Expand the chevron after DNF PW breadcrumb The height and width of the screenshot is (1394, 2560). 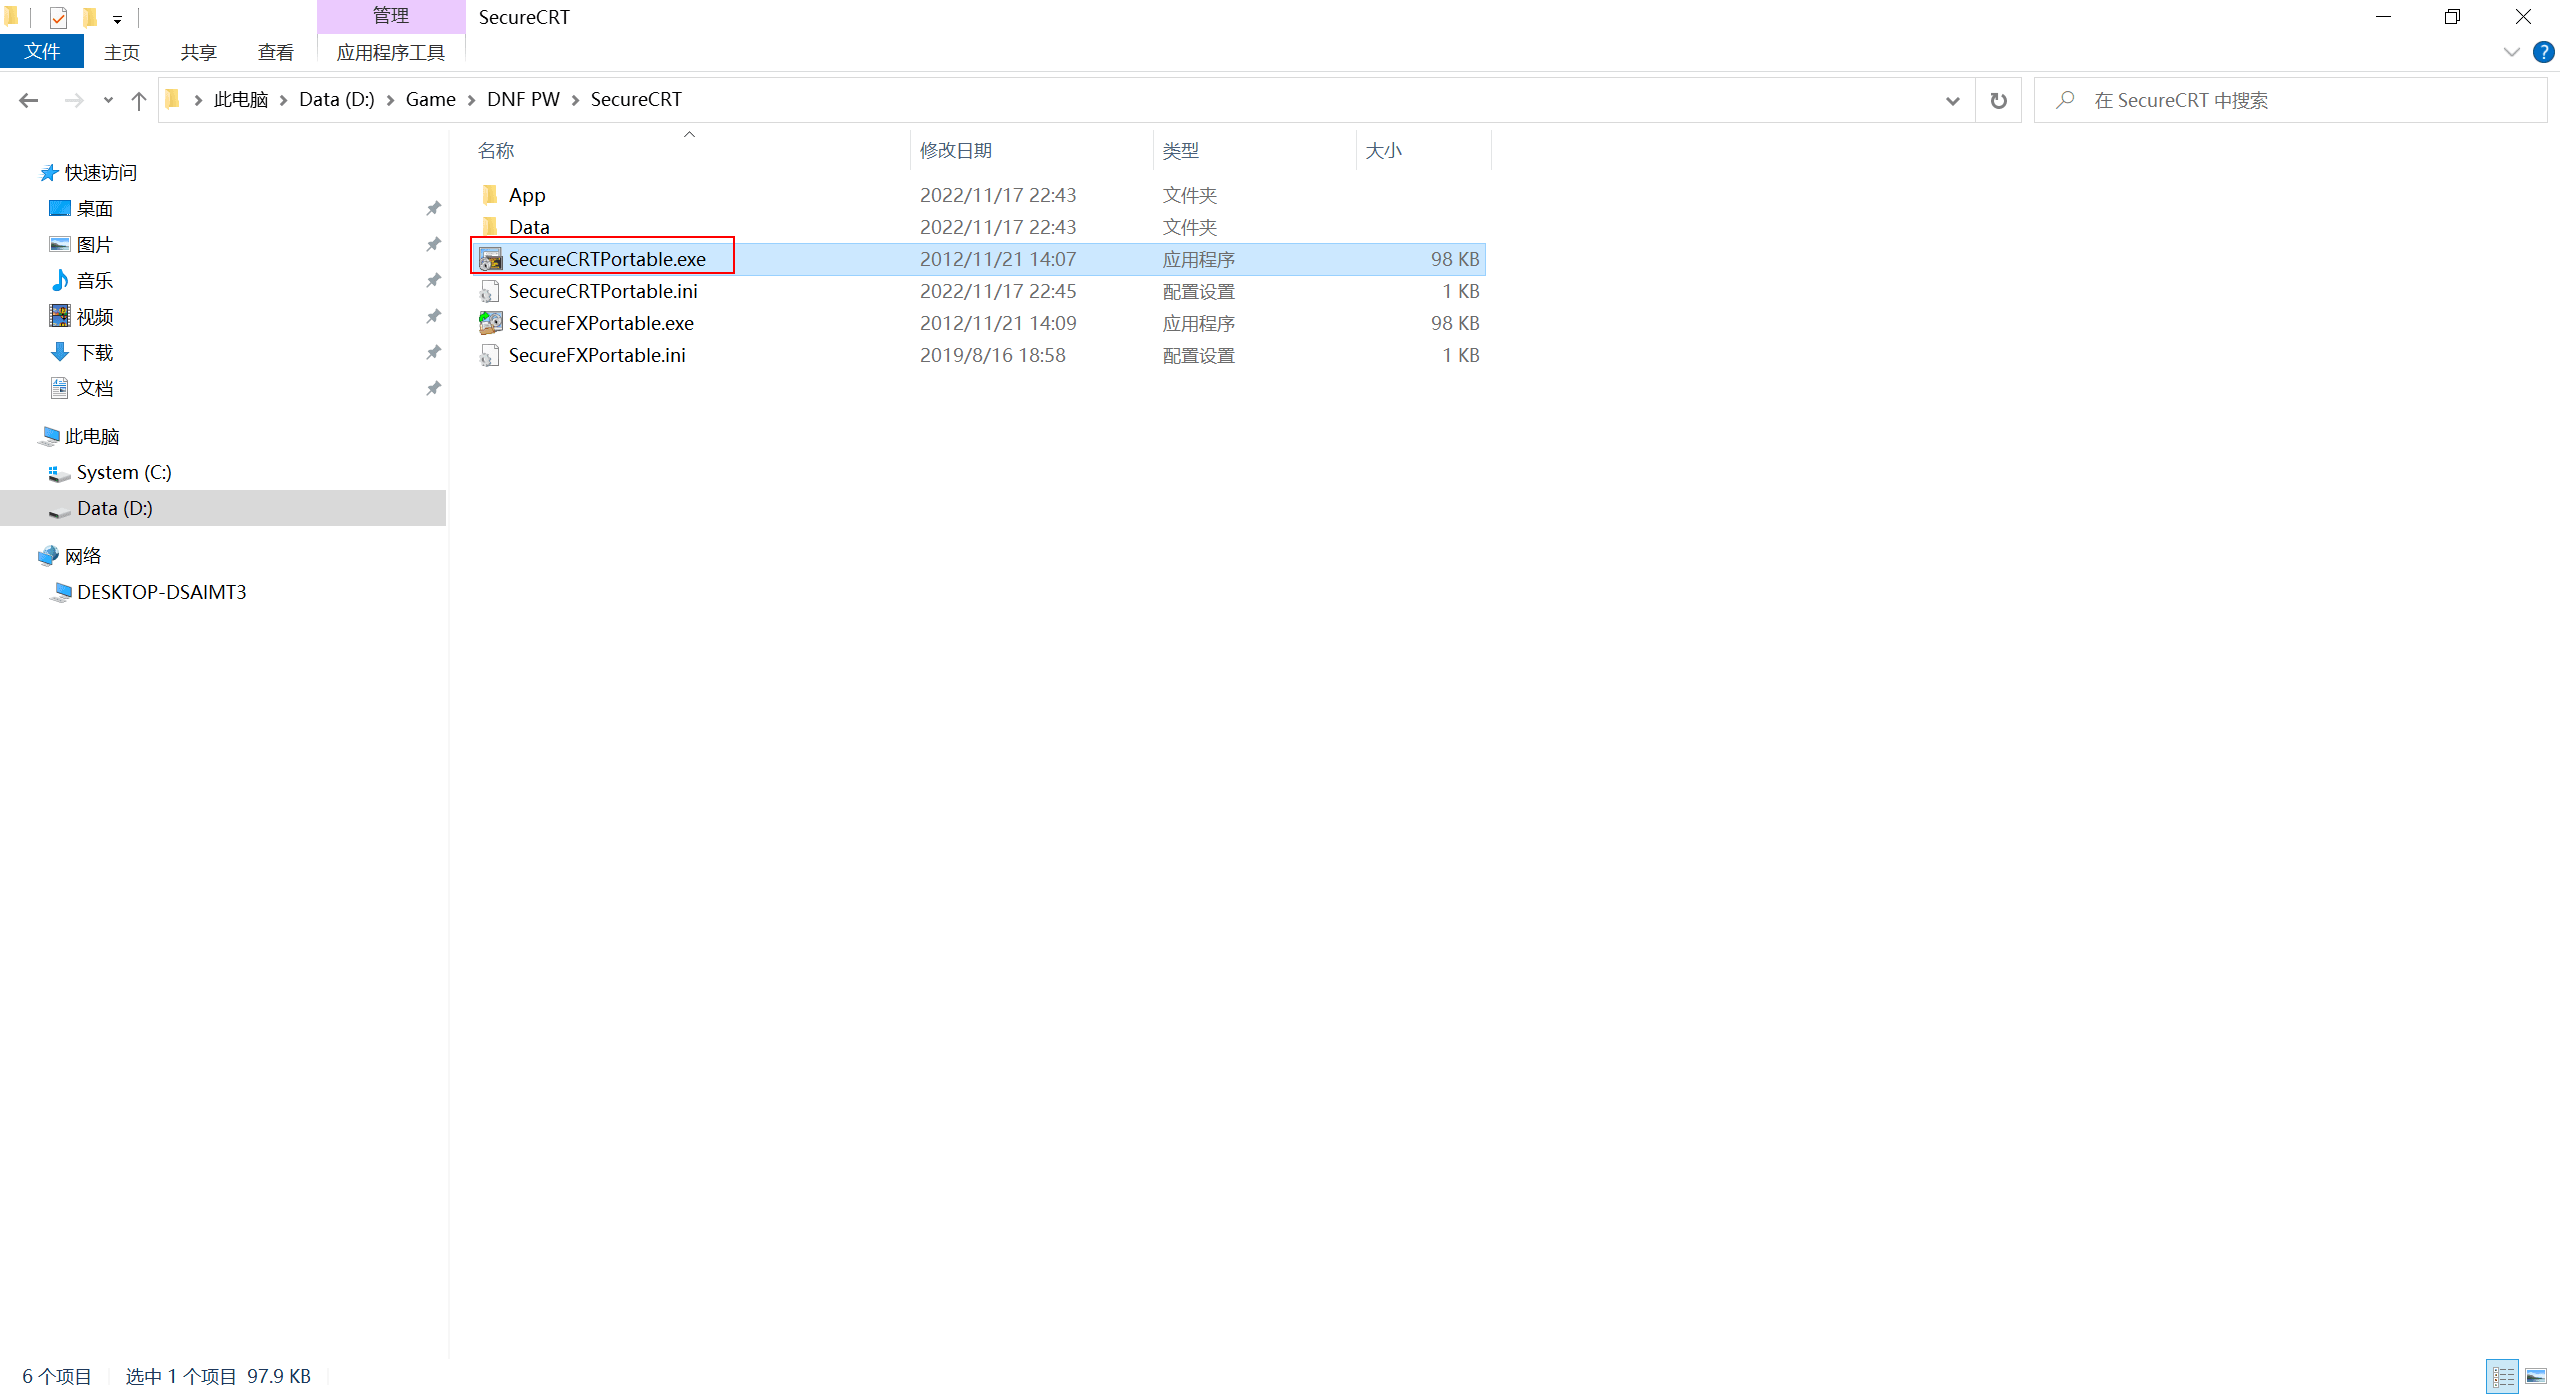575,100
